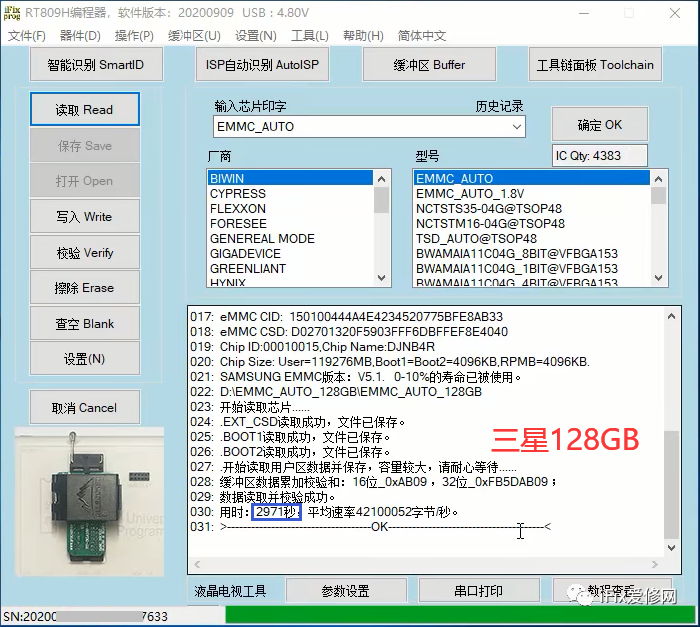
Task: Open the 帮助(H) menu
Action: pos(363,35)
